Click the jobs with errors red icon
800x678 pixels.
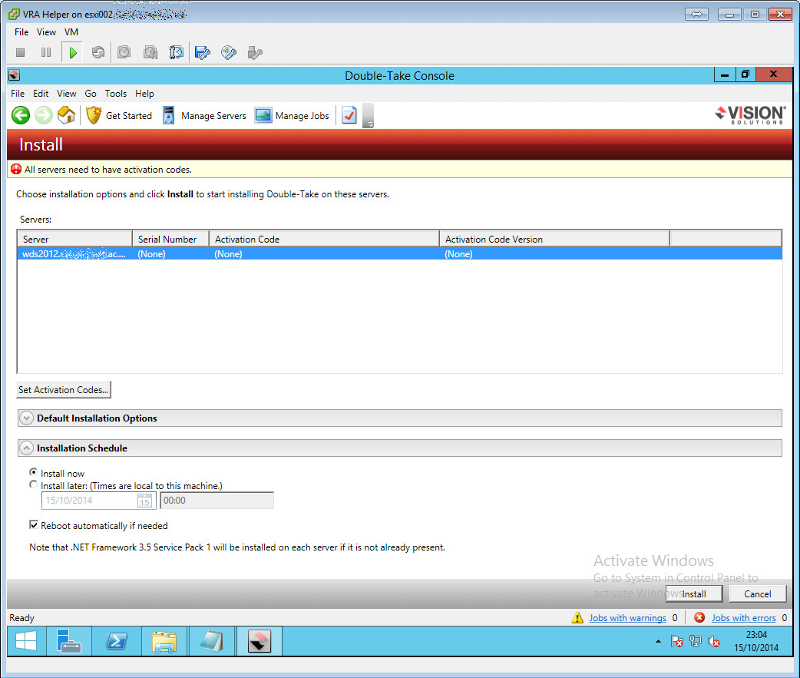pos(699,617)
